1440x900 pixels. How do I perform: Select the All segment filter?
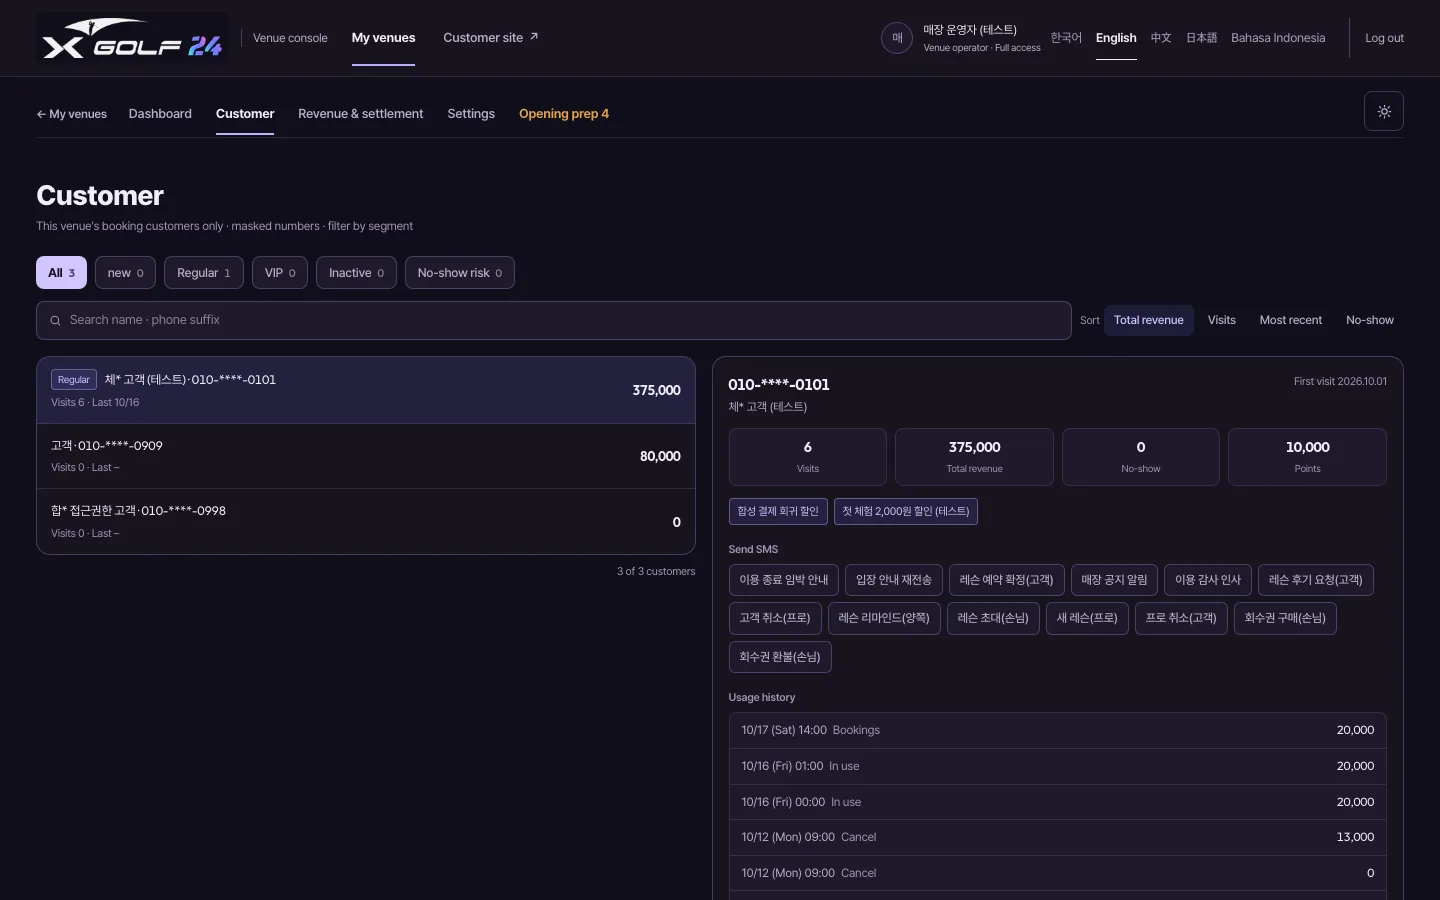[61, 273]
